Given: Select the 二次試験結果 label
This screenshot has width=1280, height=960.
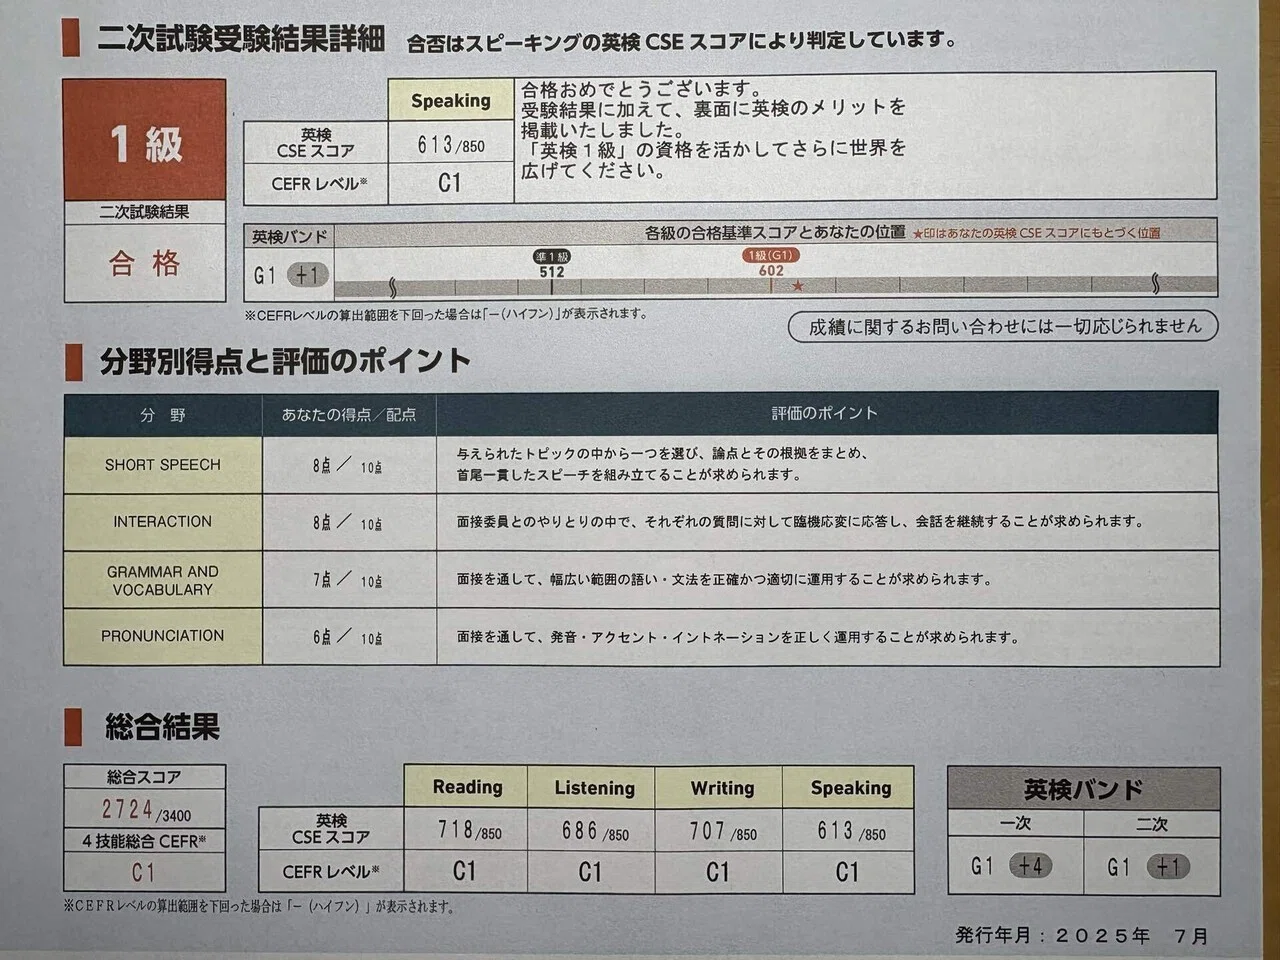Looking at the screenshot, I should tap(145, 212).
